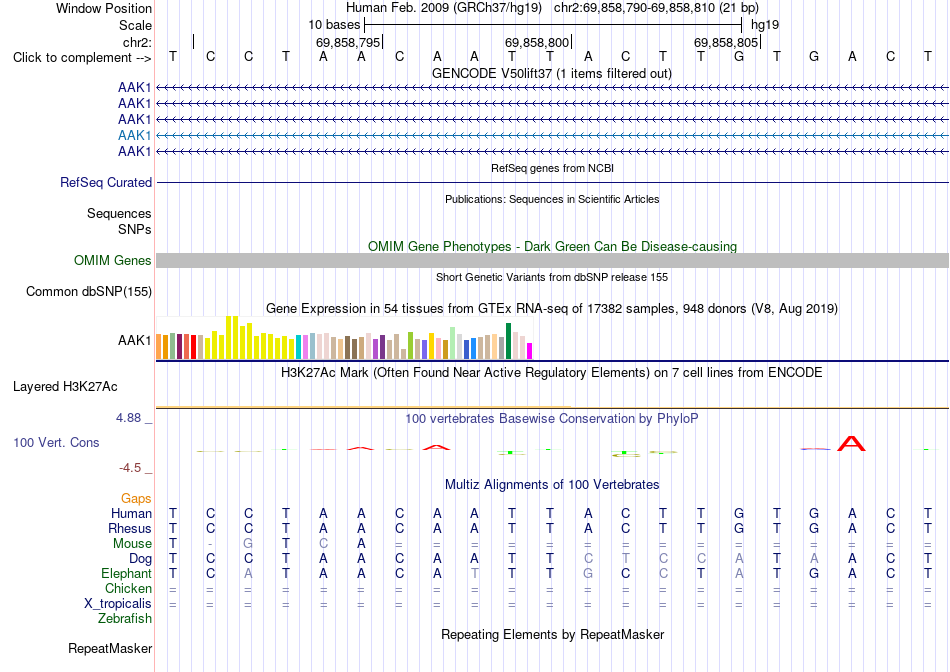The image size is (950, 672).
Task: Select the Chicken alignment row label
Action: click(x=128, y=588)
